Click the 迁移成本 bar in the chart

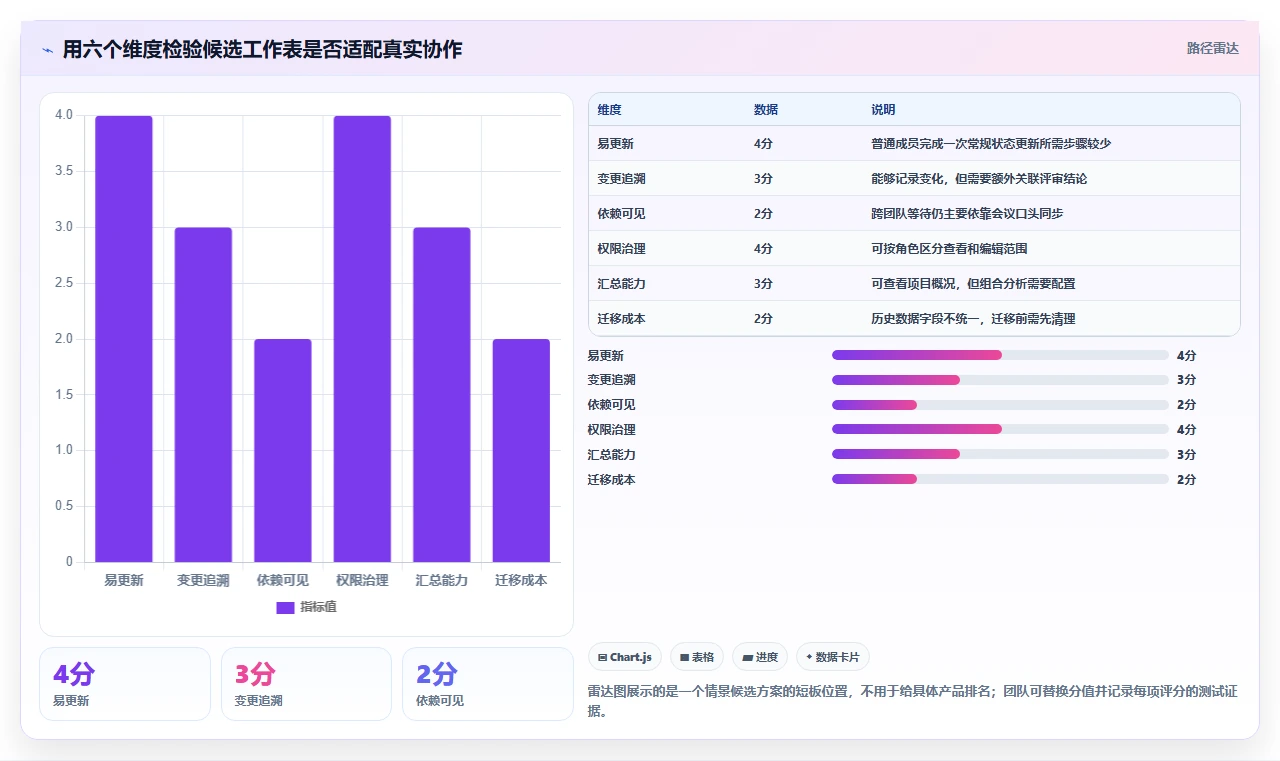(521, 451)
